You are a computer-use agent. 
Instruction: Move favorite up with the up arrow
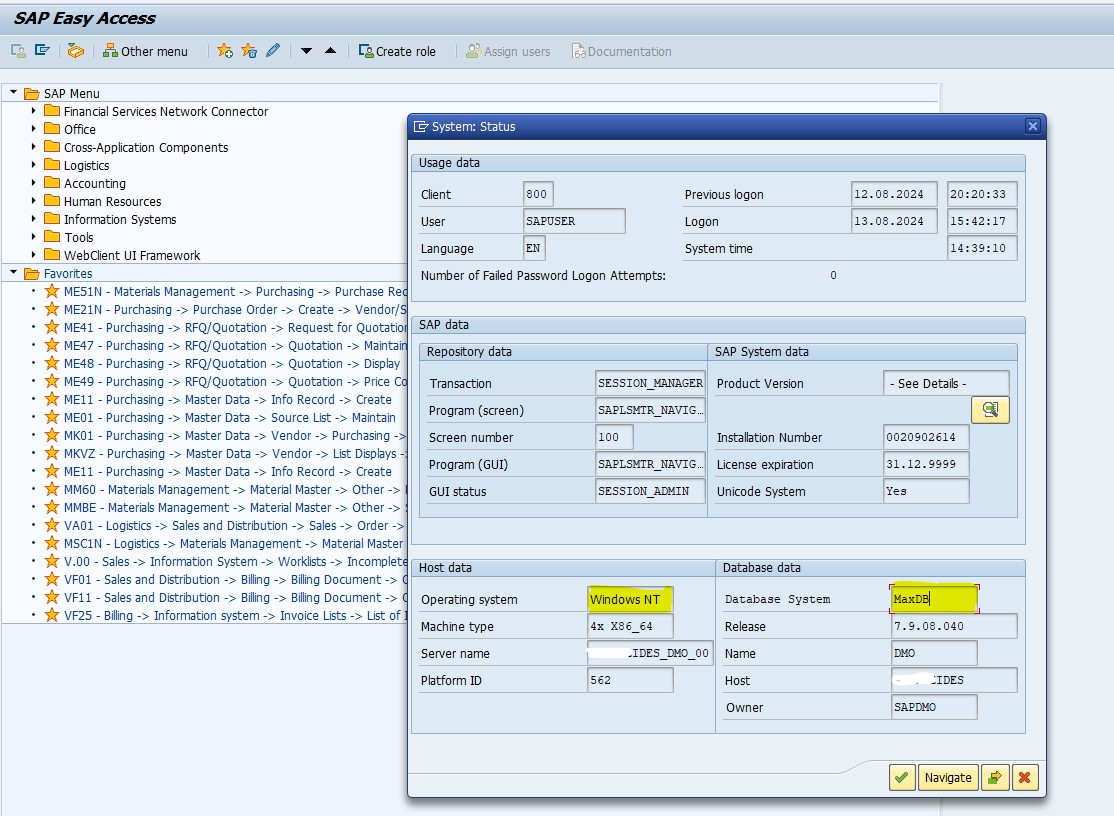pos(330,51)
